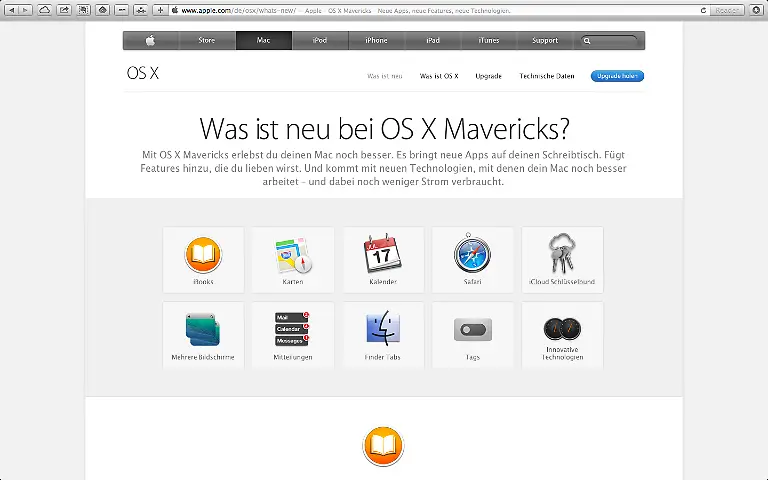Screen dimensions: 768x480
Task: Go forward with the Safari forward arrow
Action: pyautogui.click(x=25, y=10)
